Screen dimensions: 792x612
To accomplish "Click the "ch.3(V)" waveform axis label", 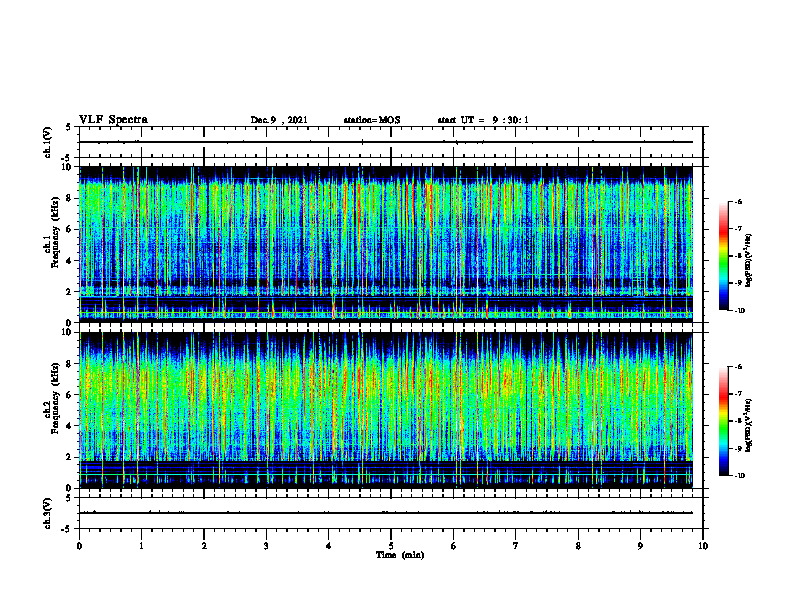I will point(48,513).
